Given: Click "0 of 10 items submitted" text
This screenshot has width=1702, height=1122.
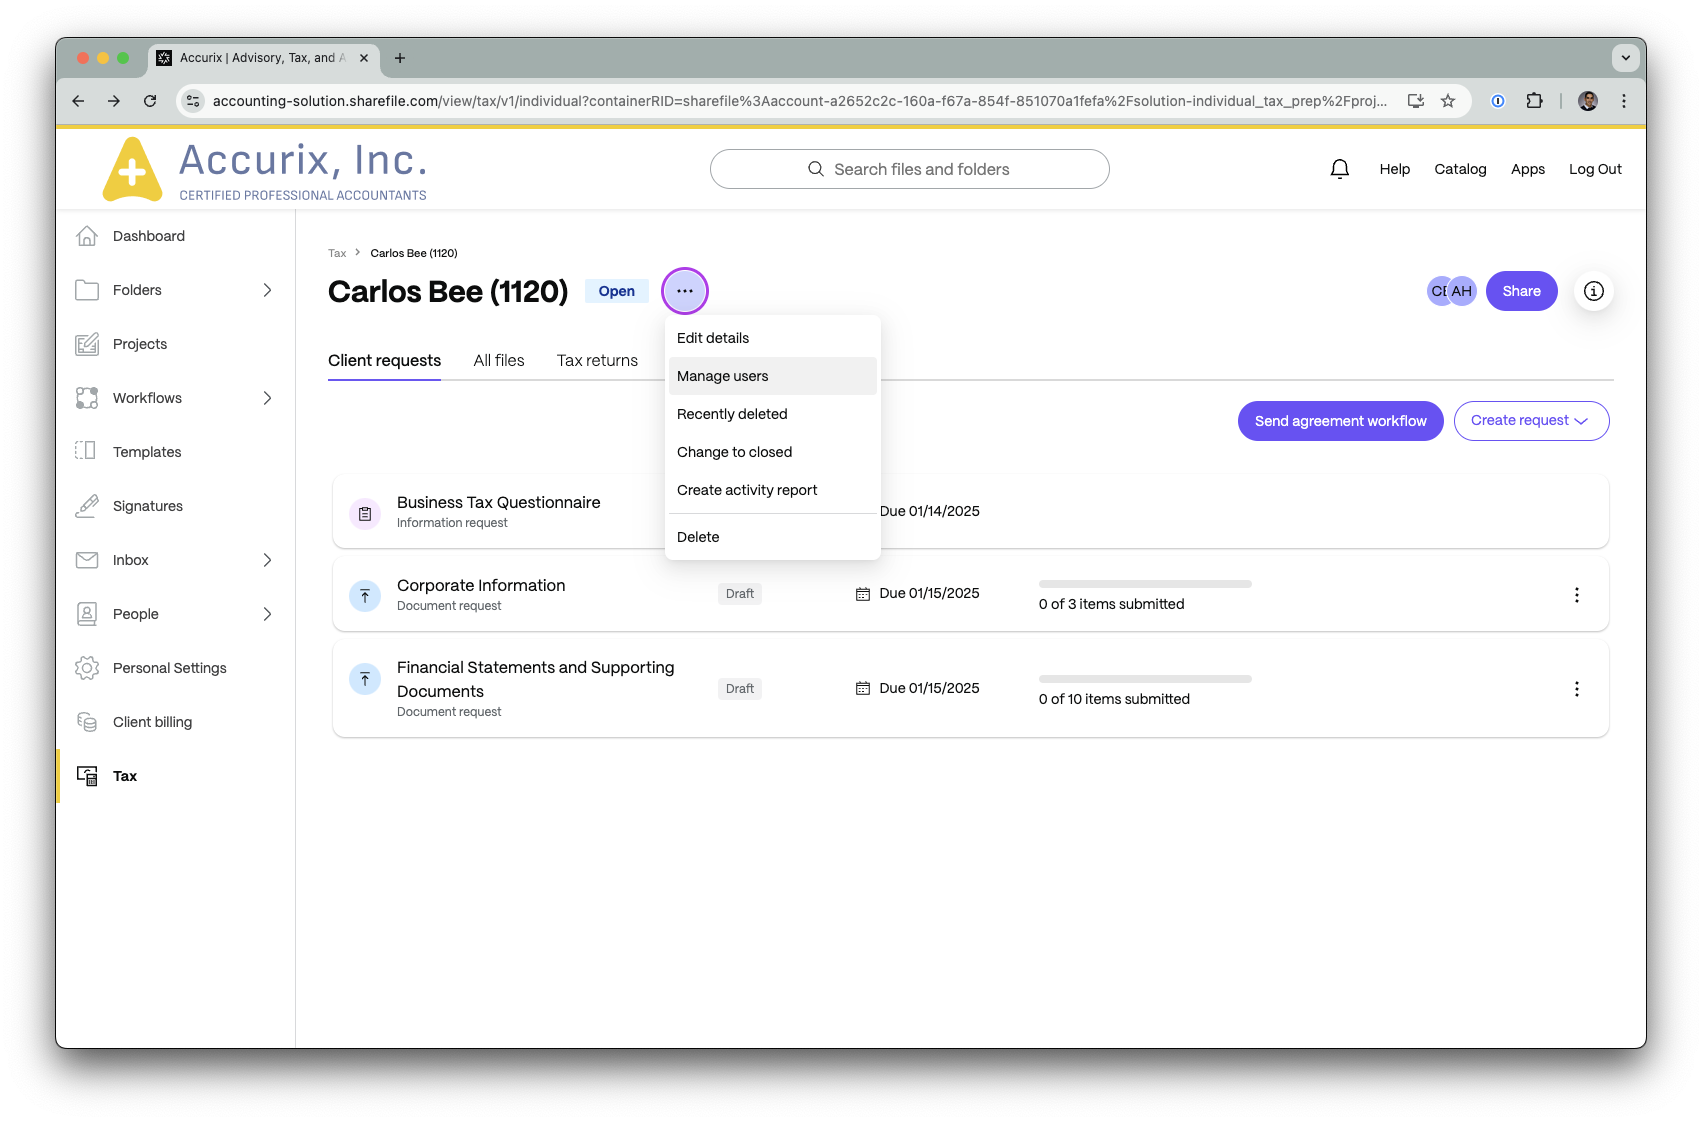Looking at the screenshot, I should (1114, 699).
